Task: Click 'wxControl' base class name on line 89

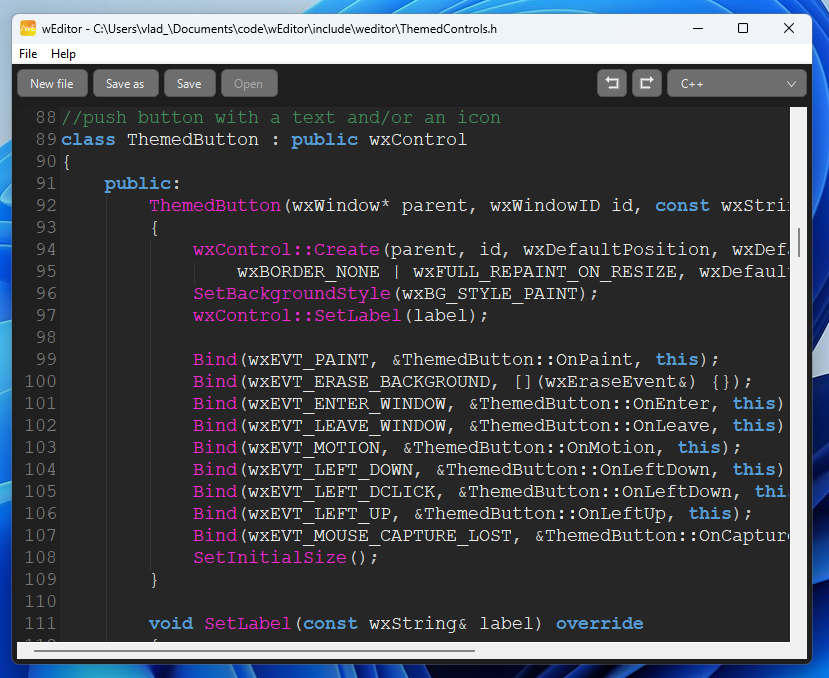Action: point(418,140)
